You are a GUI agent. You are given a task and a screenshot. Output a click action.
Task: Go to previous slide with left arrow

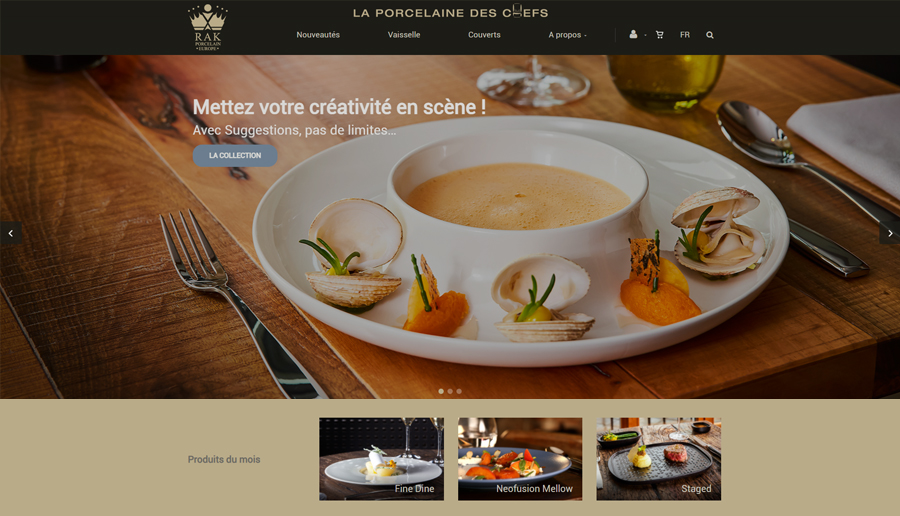10,233
